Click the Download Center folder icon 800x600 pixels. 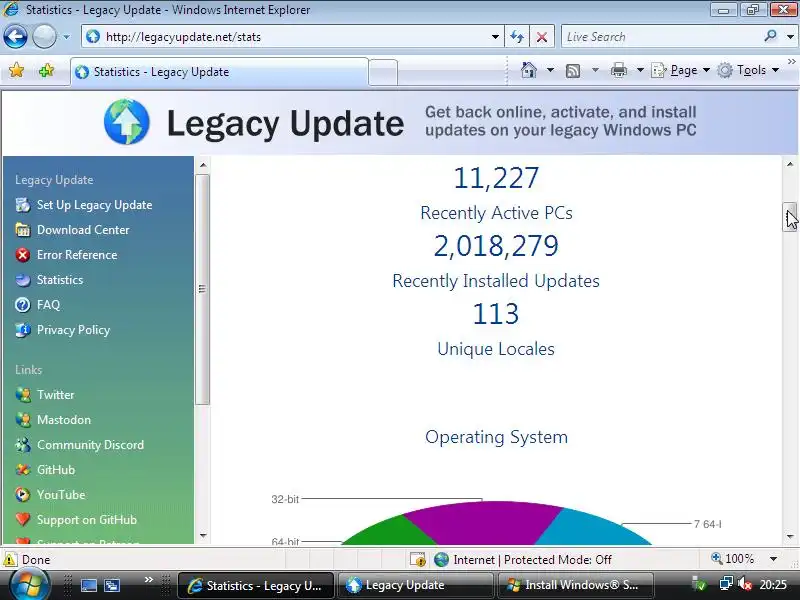[x=23, y=230]
